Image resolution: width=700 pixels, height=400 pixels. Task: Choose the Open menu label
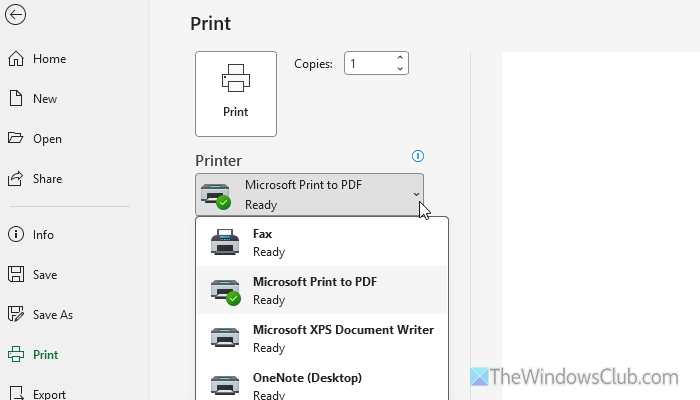(x=47, y=139)
